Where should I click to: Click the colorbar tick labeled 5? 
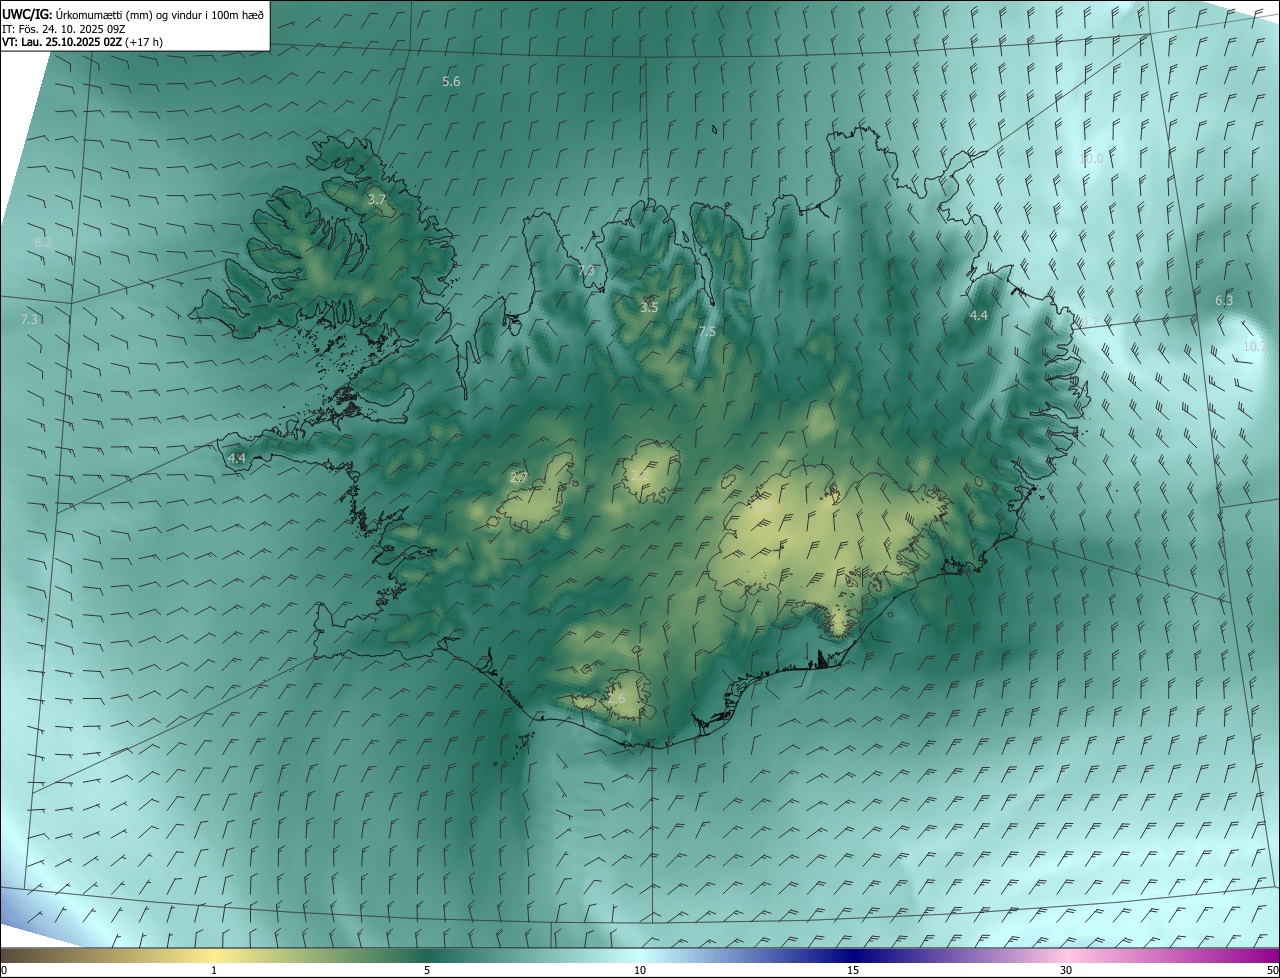(x=427, y=970)
